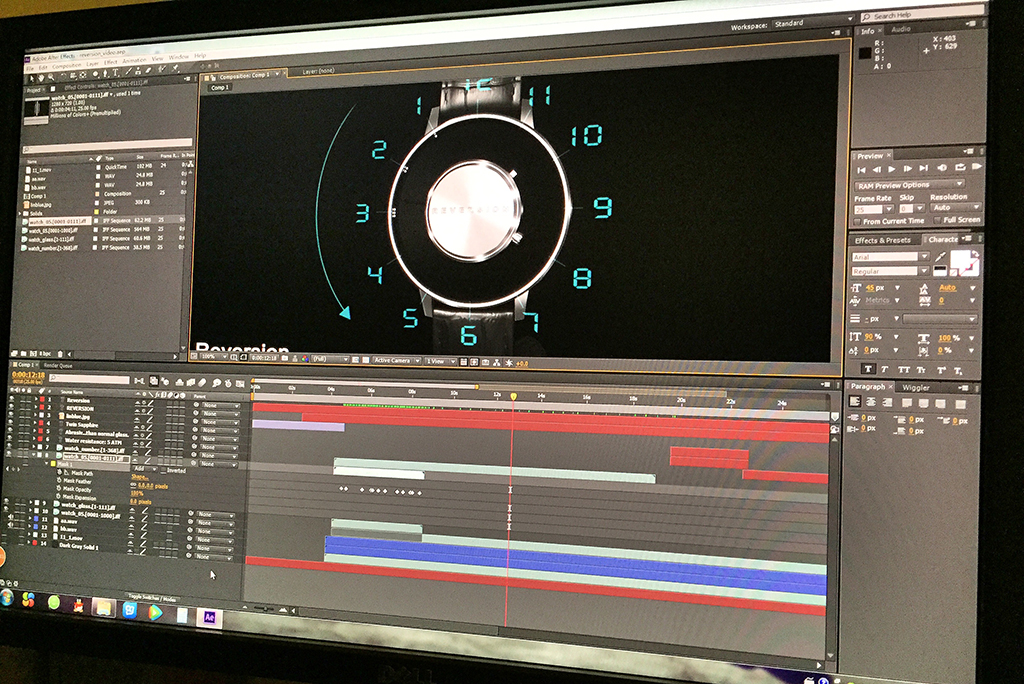Click the Shape link under Mask Path
Image resolution: width=1024 pixels, height=684 pixels.
coord(137,477)
